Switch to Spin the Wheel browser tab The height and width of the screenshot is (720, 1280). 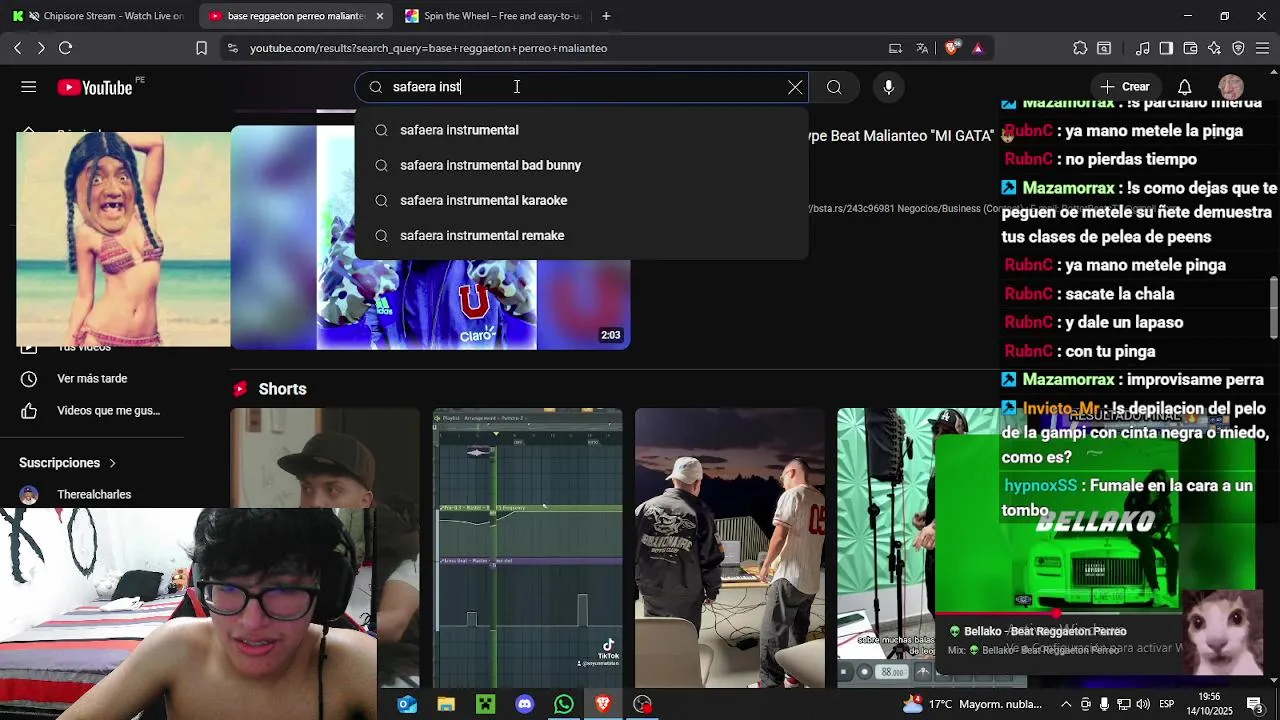pos(492,16)
